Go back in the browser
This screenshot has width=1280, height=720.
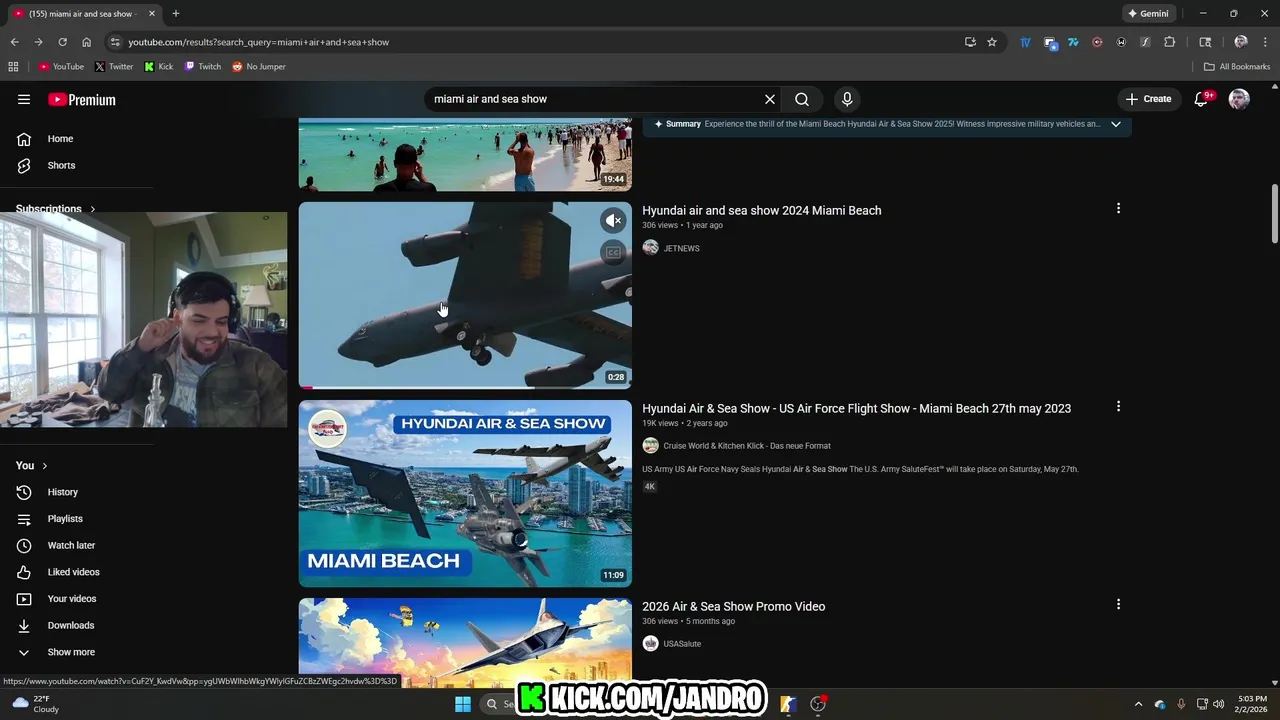click(x=14, y=42)
